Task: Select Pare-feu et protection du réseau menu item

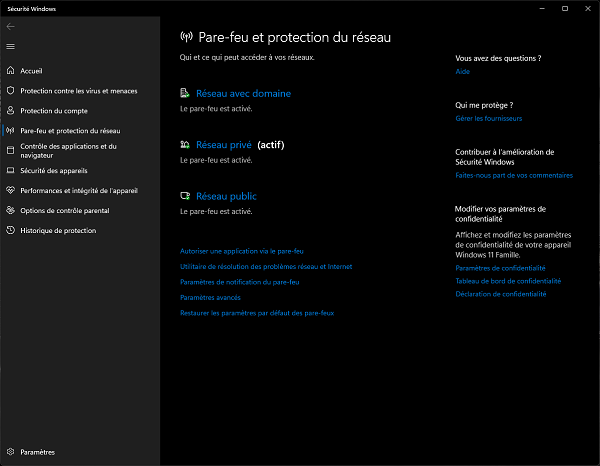Action: point(70,130)
